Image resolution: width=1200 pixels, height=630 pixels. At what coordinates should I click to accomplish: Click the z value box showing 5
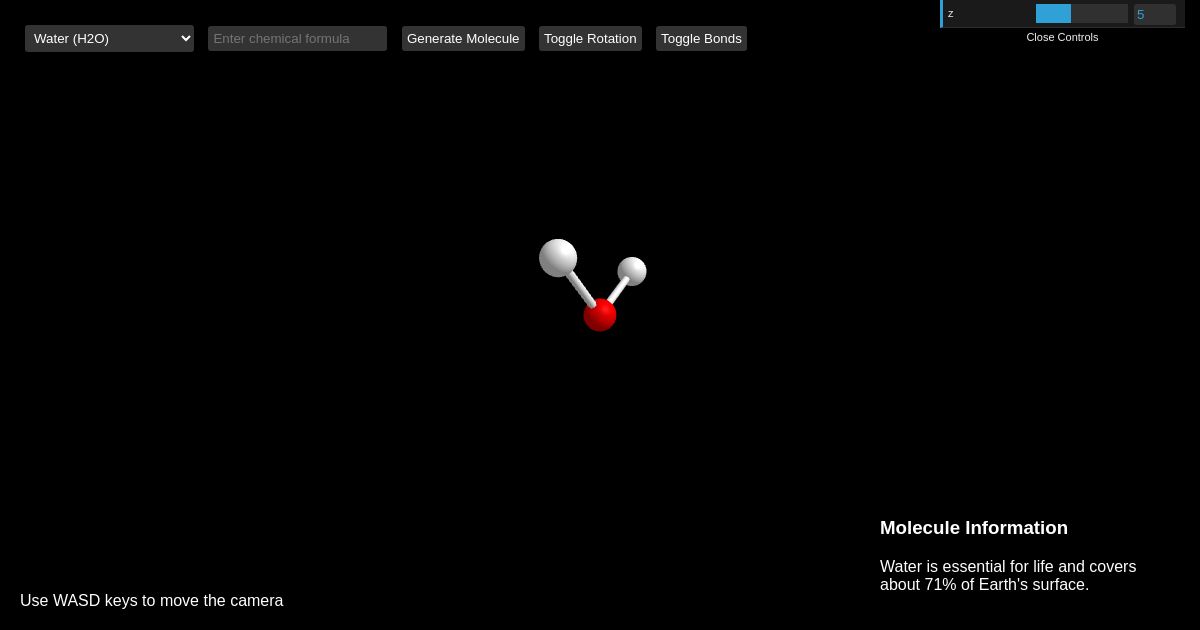pyautogui.click(x=1154, y=14)
